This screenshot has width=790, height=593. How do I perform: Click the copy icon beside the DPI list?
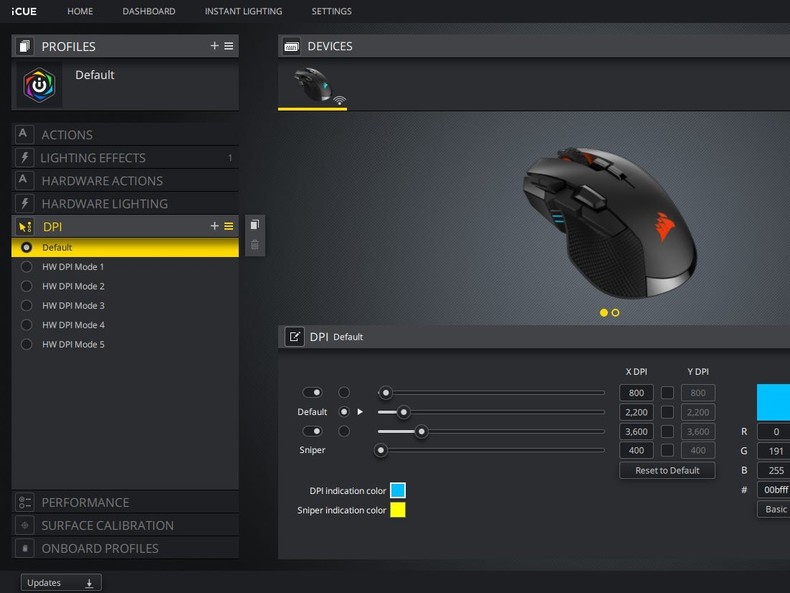click(255, 225)
